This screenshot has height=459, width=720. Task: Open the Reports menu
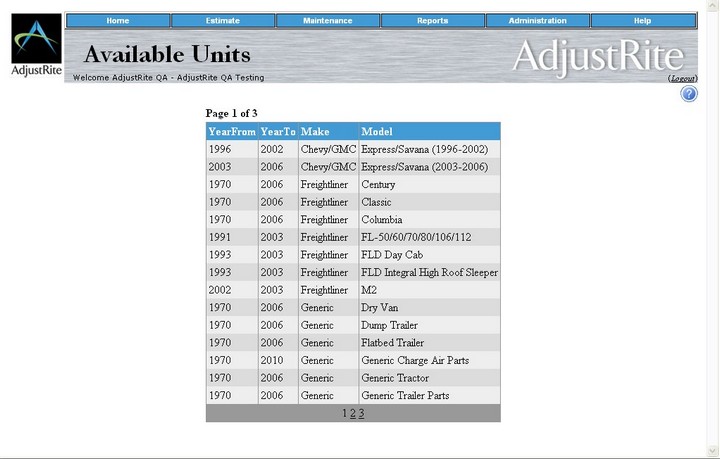433,21
